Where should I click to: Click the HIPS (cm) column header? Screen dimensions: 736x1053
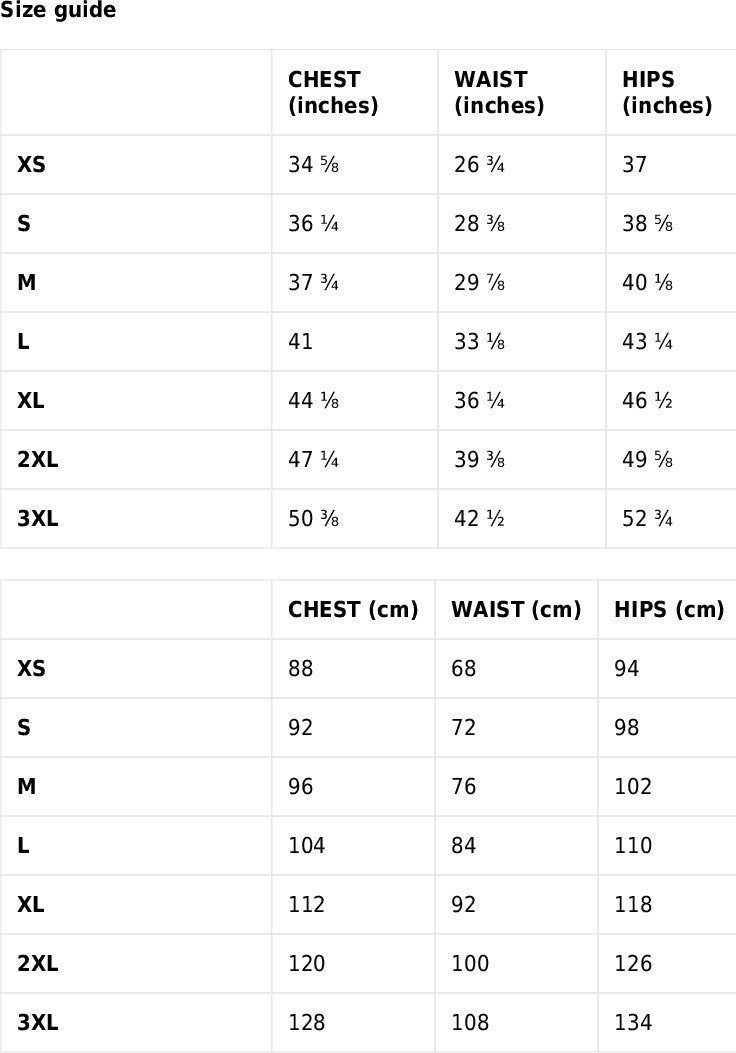[x=669, y=610]
